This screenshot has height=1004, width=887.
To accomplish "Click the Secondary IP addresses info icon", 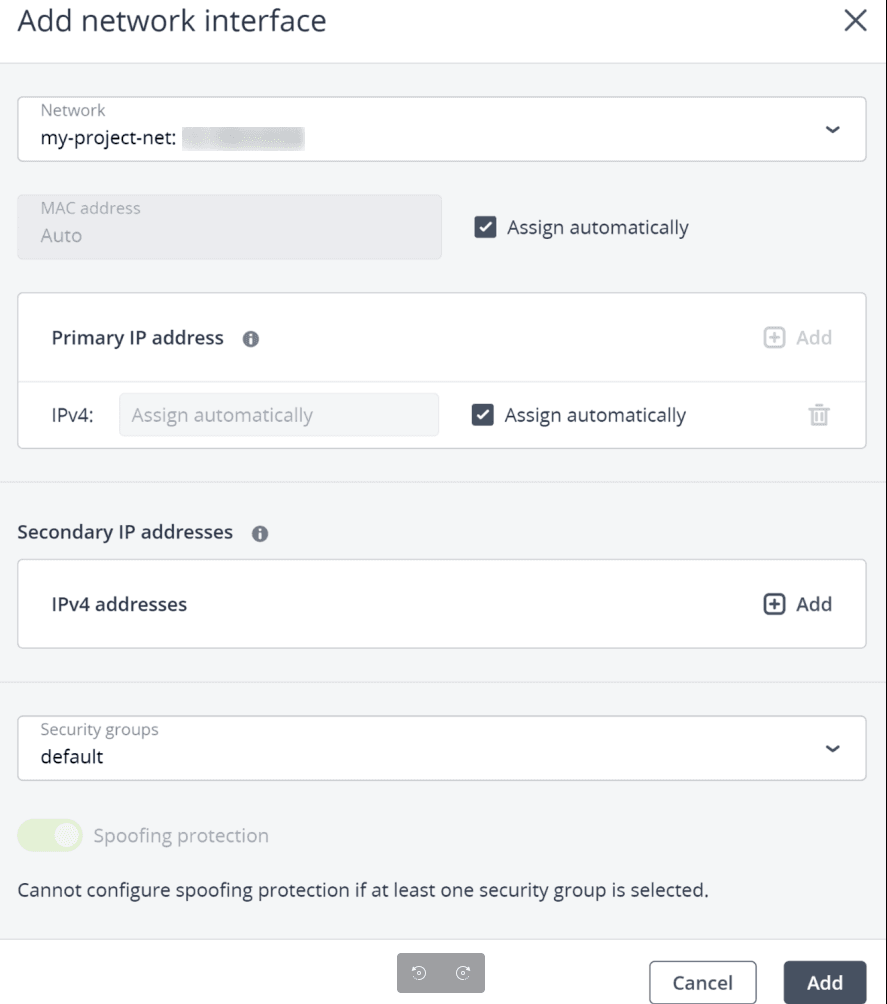I will point(260,534).
